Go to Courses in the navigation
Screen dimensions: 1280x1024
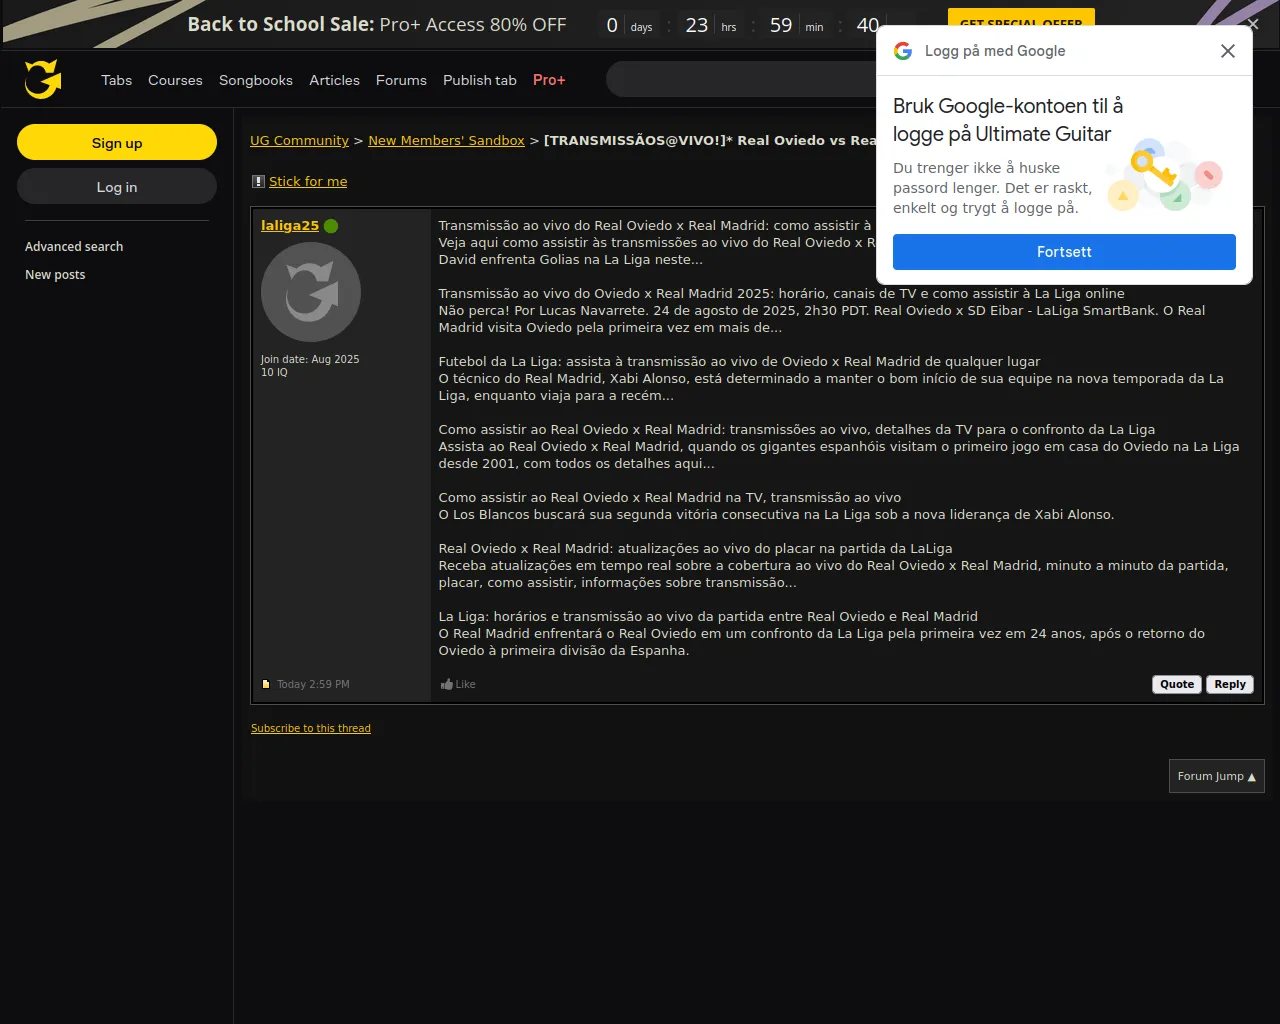175,80
